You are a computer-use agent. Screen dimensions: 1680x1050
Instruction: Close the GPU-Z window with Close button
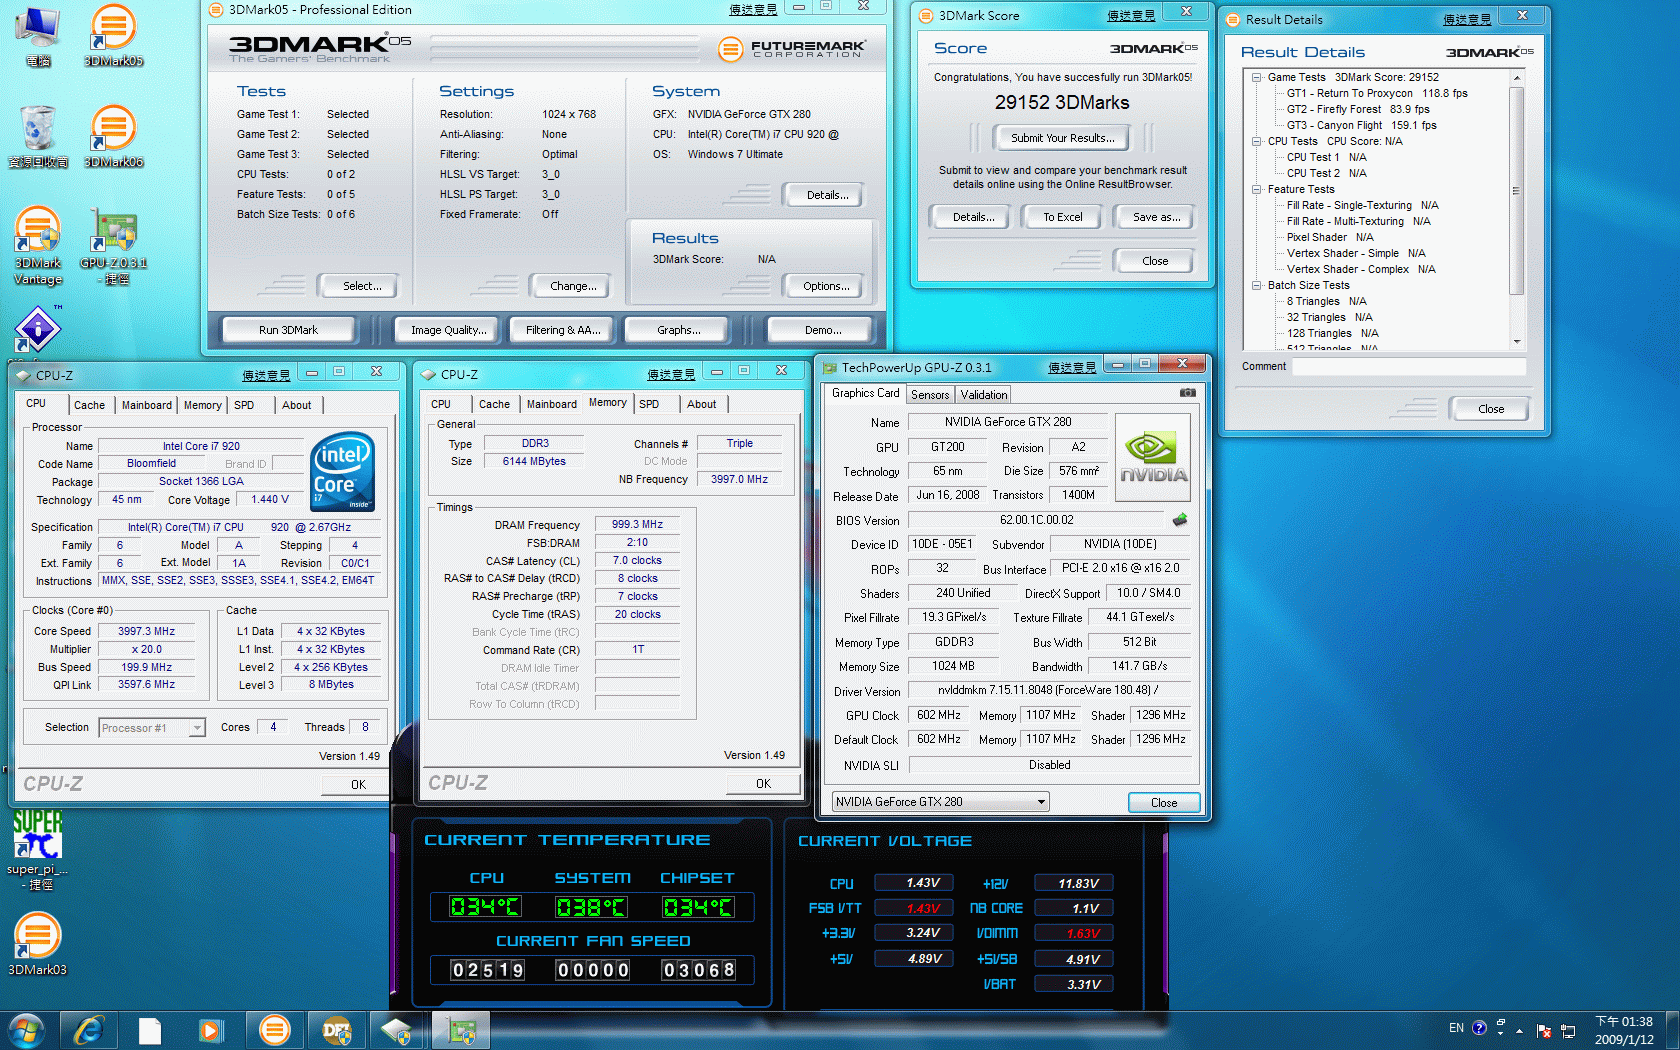point(1164,803)
